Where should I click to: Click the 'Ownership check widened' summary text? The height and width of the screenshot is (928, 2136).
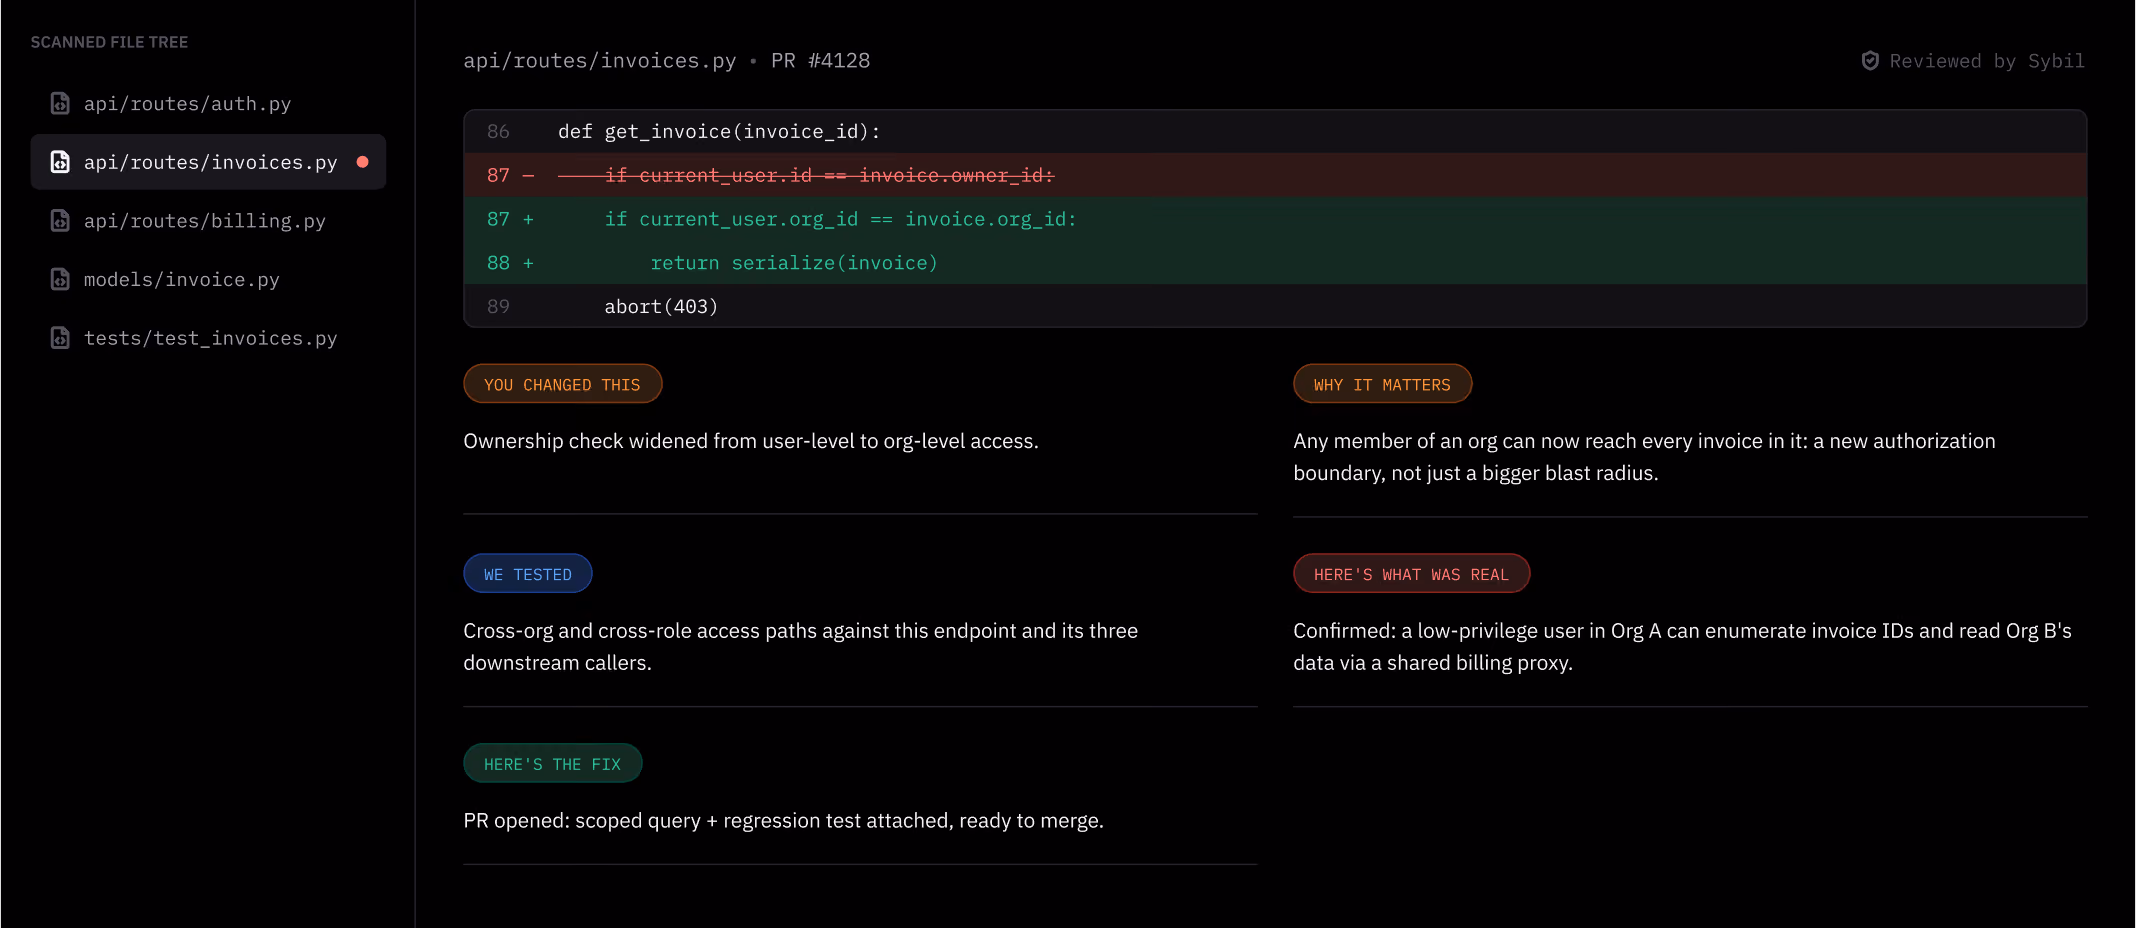coord(751,441)
